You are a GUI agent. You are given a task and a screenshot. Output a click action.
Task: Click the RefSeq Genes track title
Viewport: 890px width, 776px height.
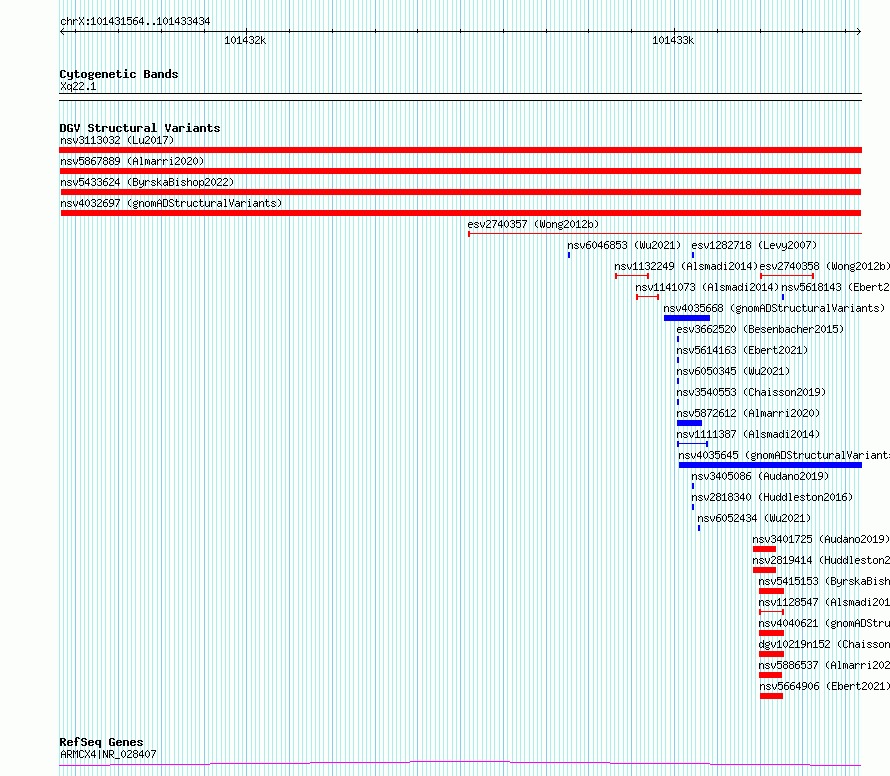click(x=101, y=743)
